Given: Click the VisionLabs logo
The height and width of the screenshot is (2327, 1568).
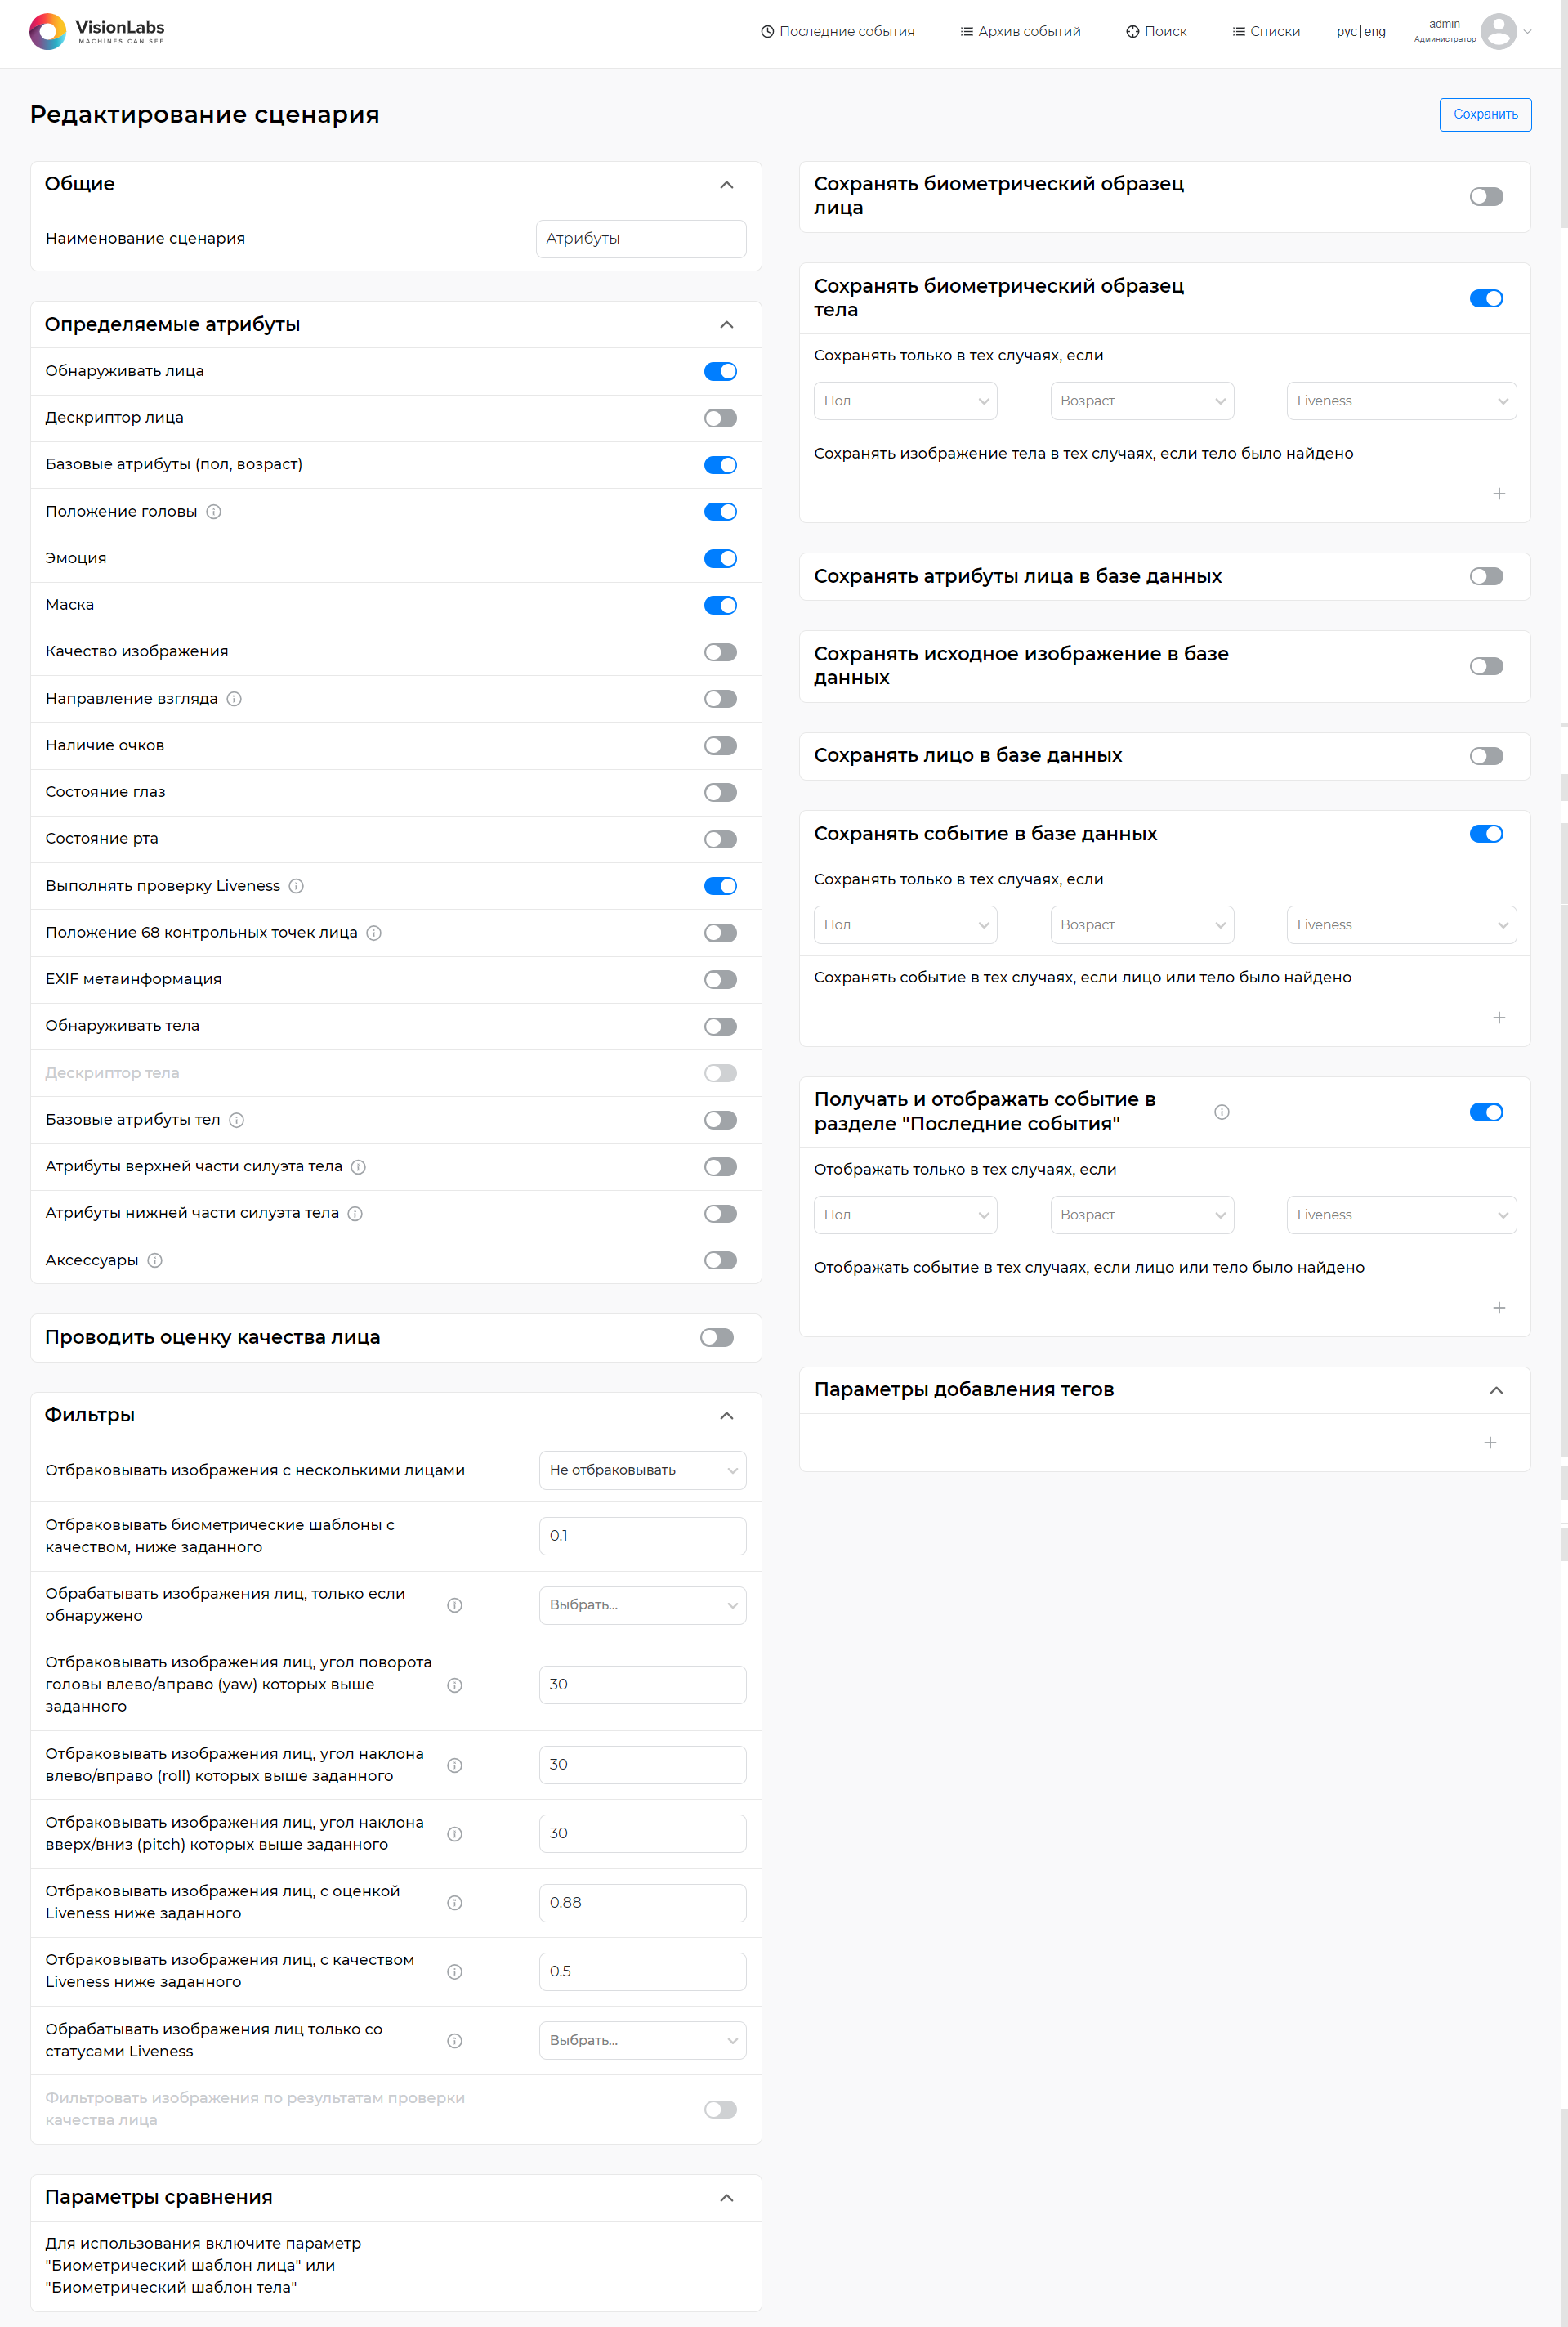Looking at the screenshot, I should click(97, 31).
